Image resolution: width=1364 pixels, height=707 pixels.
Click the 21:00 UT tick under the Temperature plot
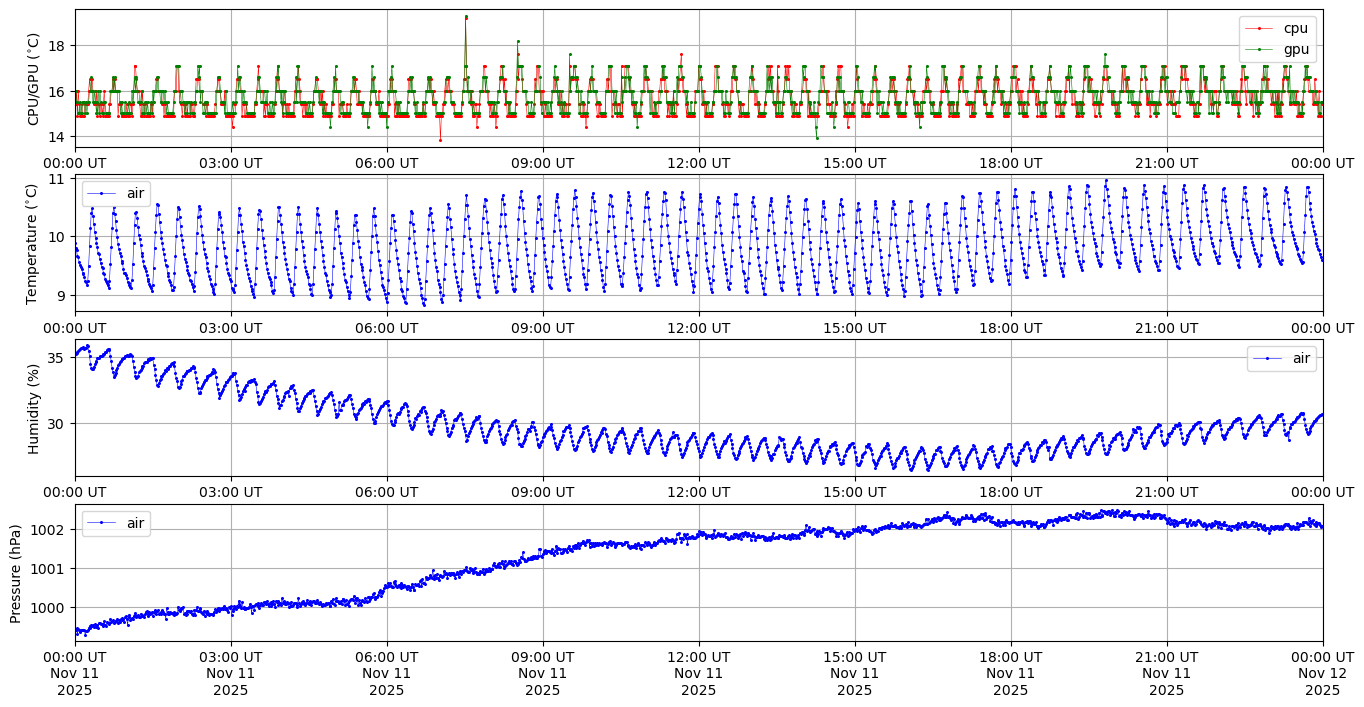click(1166, 327)
